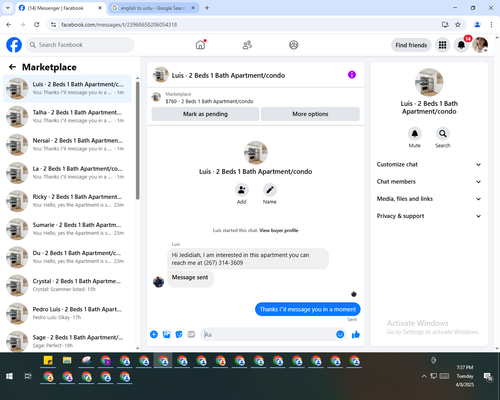Click the Facebook logo icon
This screenshot has height=400, width=500.
click(14, 45)
